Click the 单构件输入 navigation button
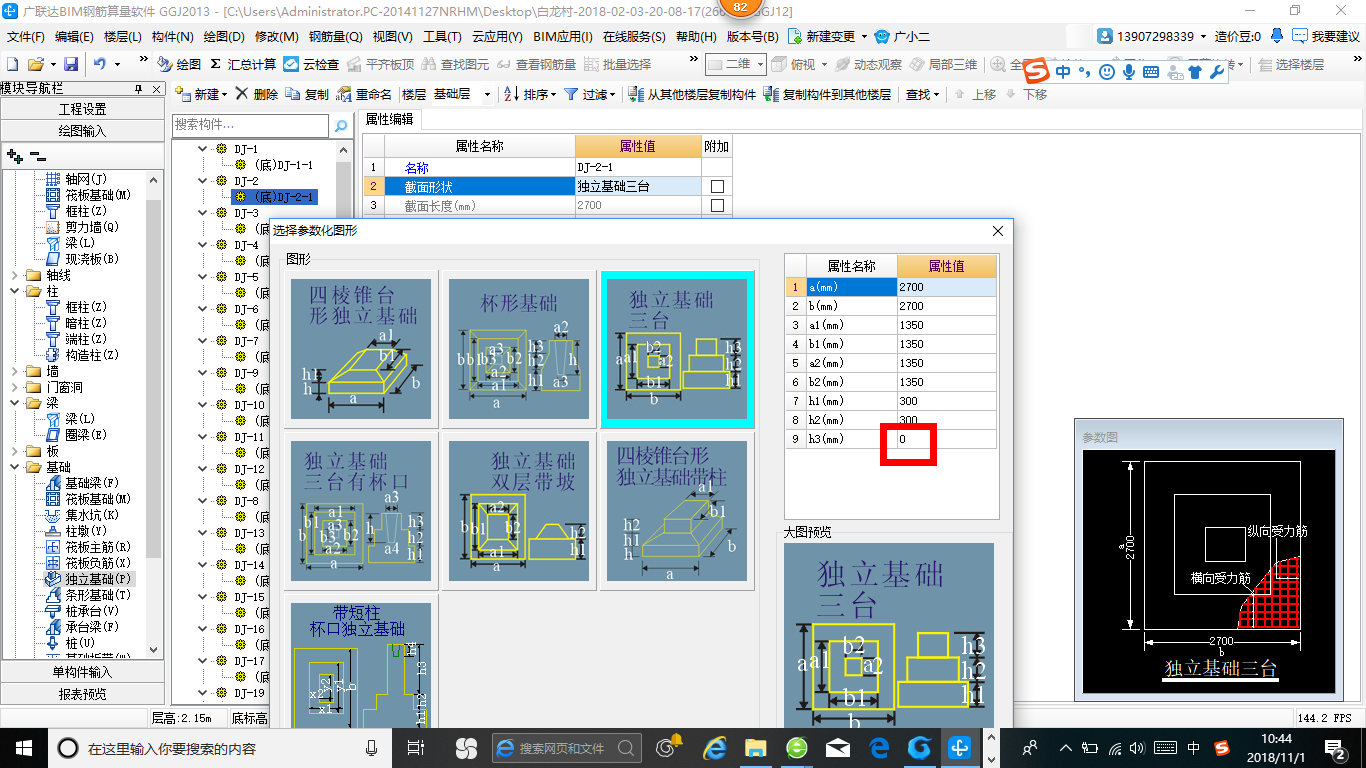This screenshot has height=768, width=1366. point(83,672)
